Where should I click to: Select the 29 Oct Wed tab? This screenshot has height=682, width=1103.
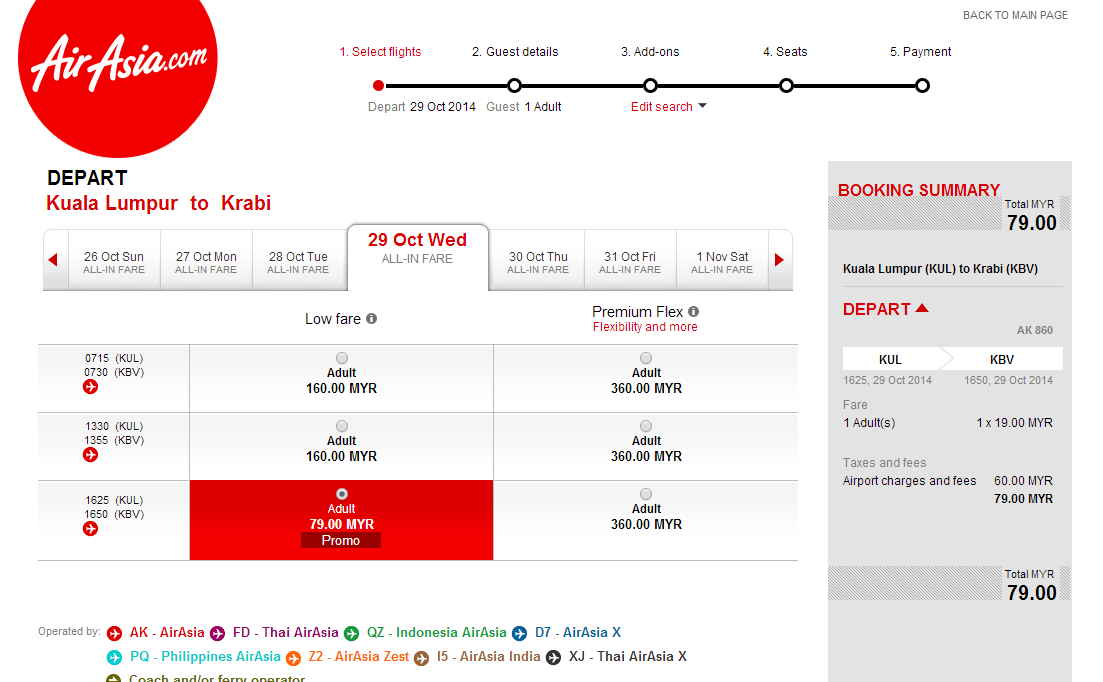coord(418,257)
